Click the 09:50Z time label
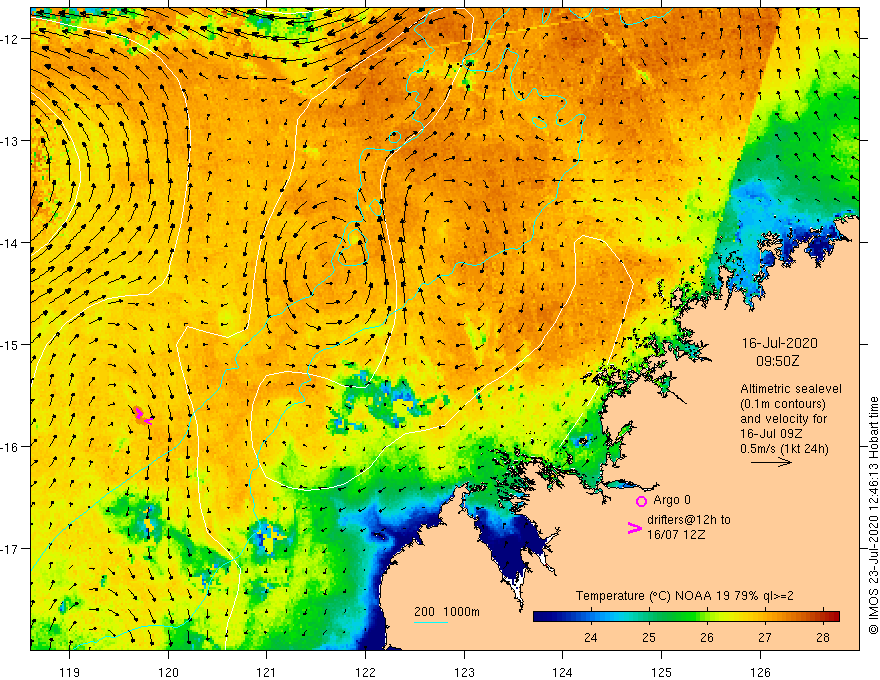 (x=777, y=361)
